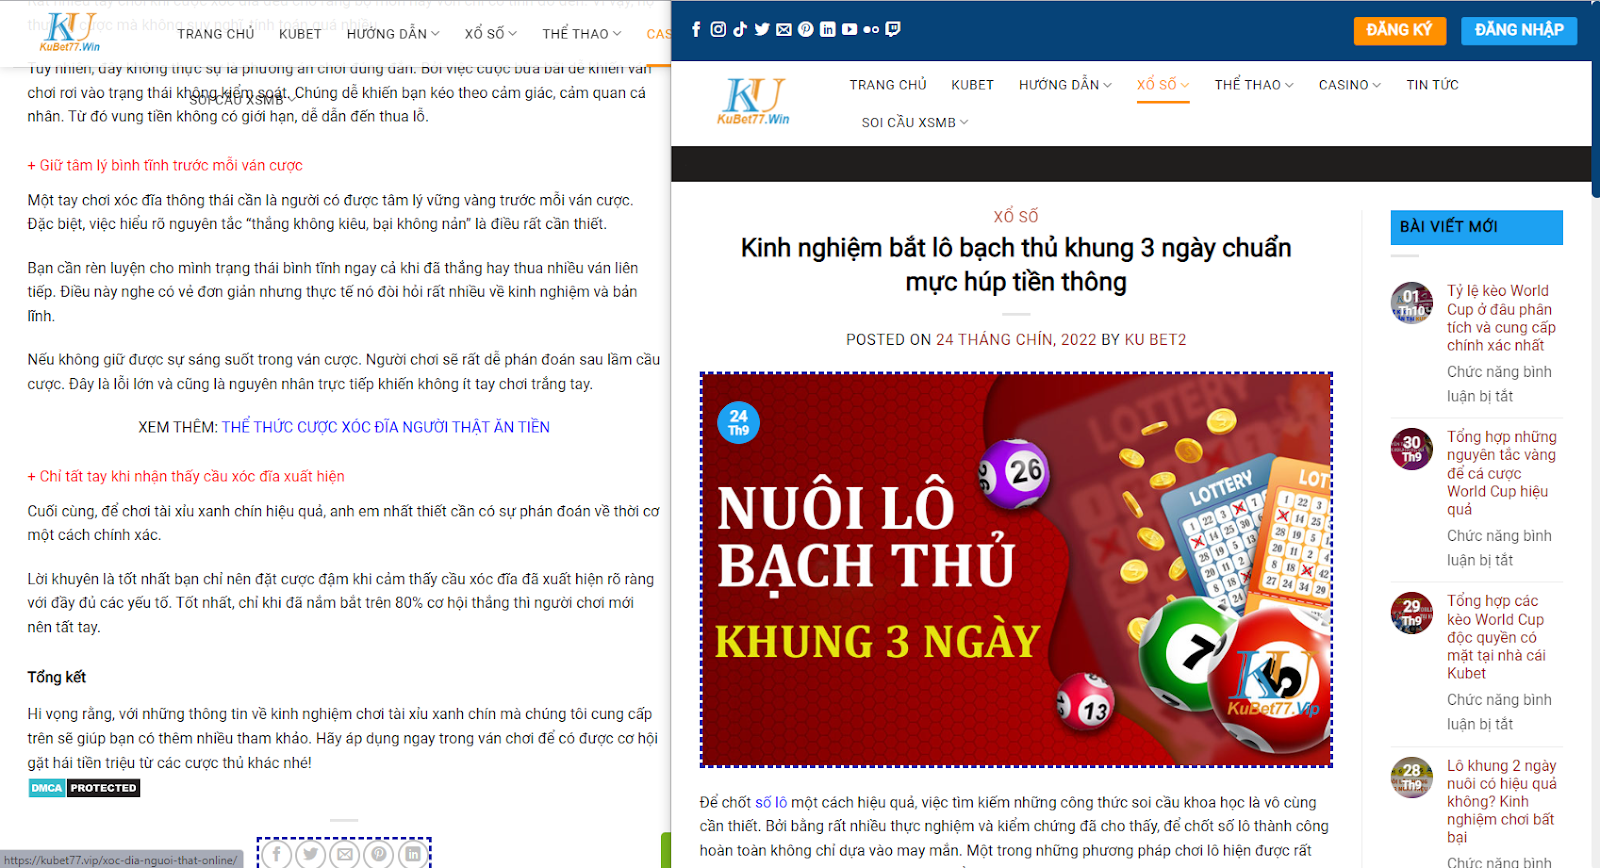Share via Pinterest circle icon below left article
1600x868 pixels.
point(379,854)
